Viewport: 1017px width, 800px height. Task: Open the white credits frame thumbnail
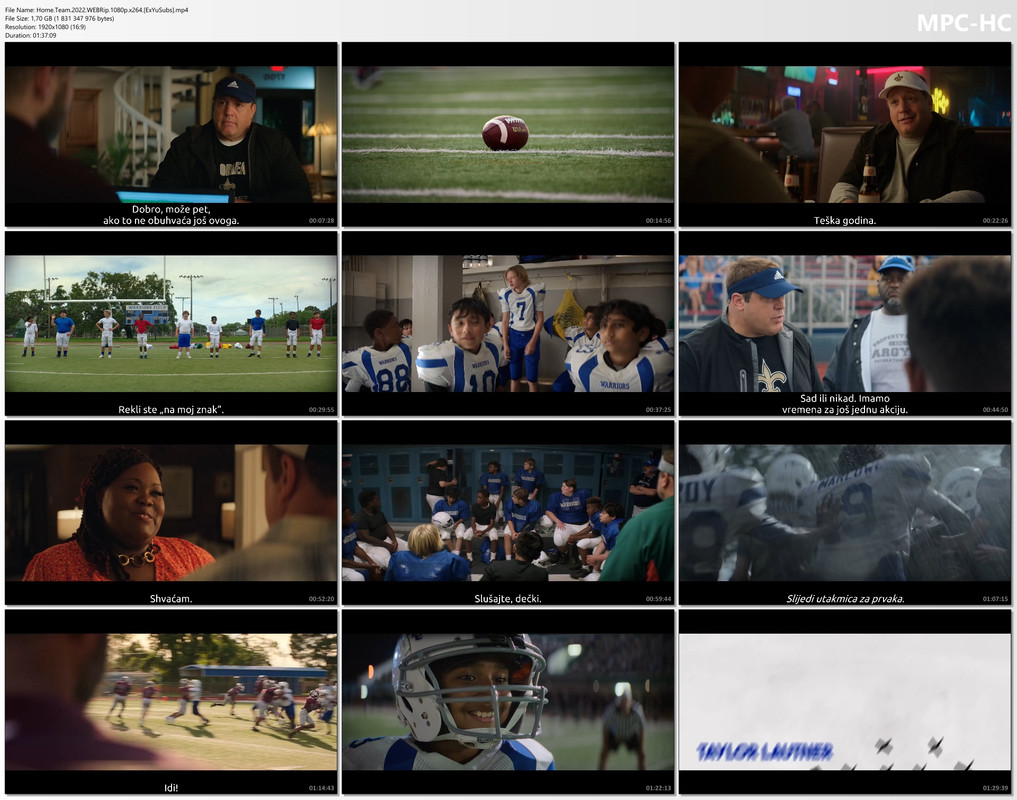(x=844, y=701)
